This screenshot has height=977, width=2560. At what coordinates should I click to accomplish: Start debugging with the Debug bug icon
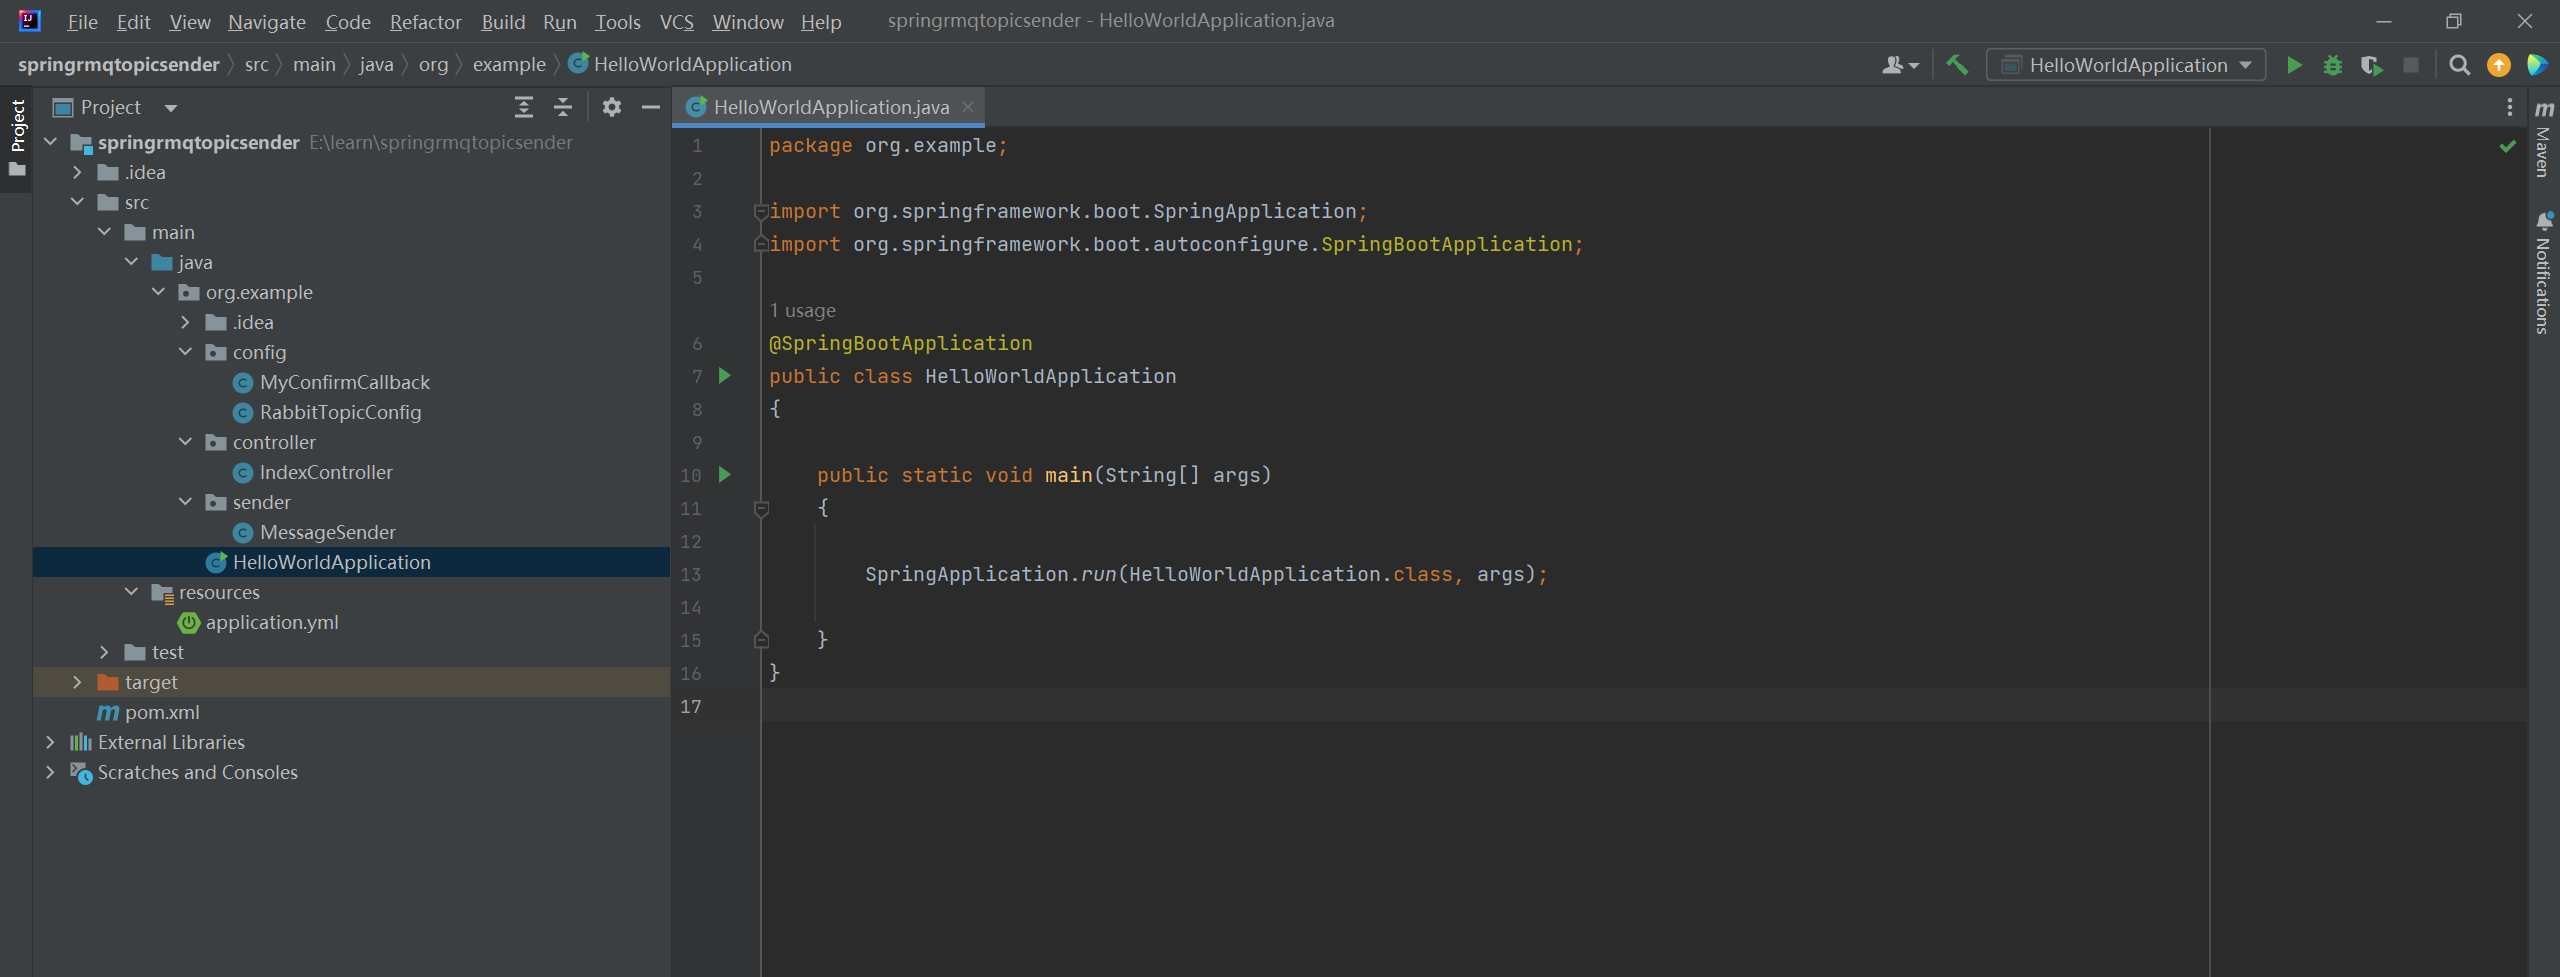point(2332,66)
